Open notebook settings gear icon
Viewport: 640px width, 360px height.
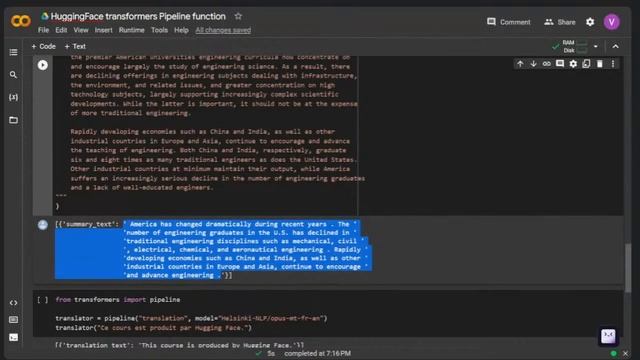pyautogui.click(x=590, y=22)
